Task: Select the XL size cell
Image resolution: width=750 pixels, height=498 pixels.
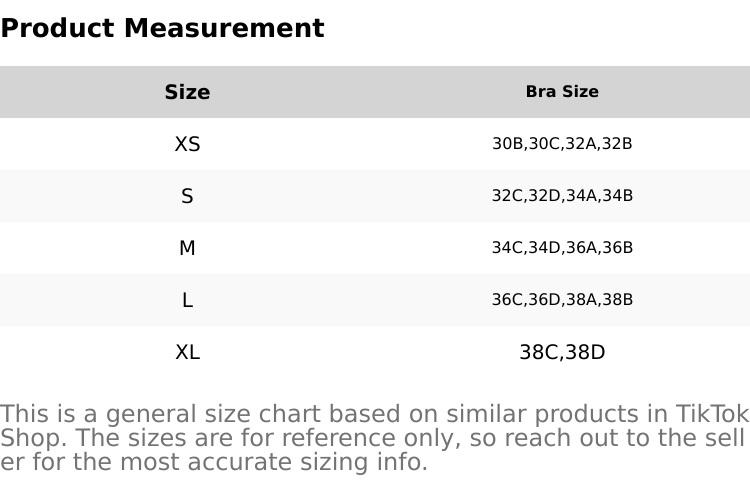Action: point(187,352)
